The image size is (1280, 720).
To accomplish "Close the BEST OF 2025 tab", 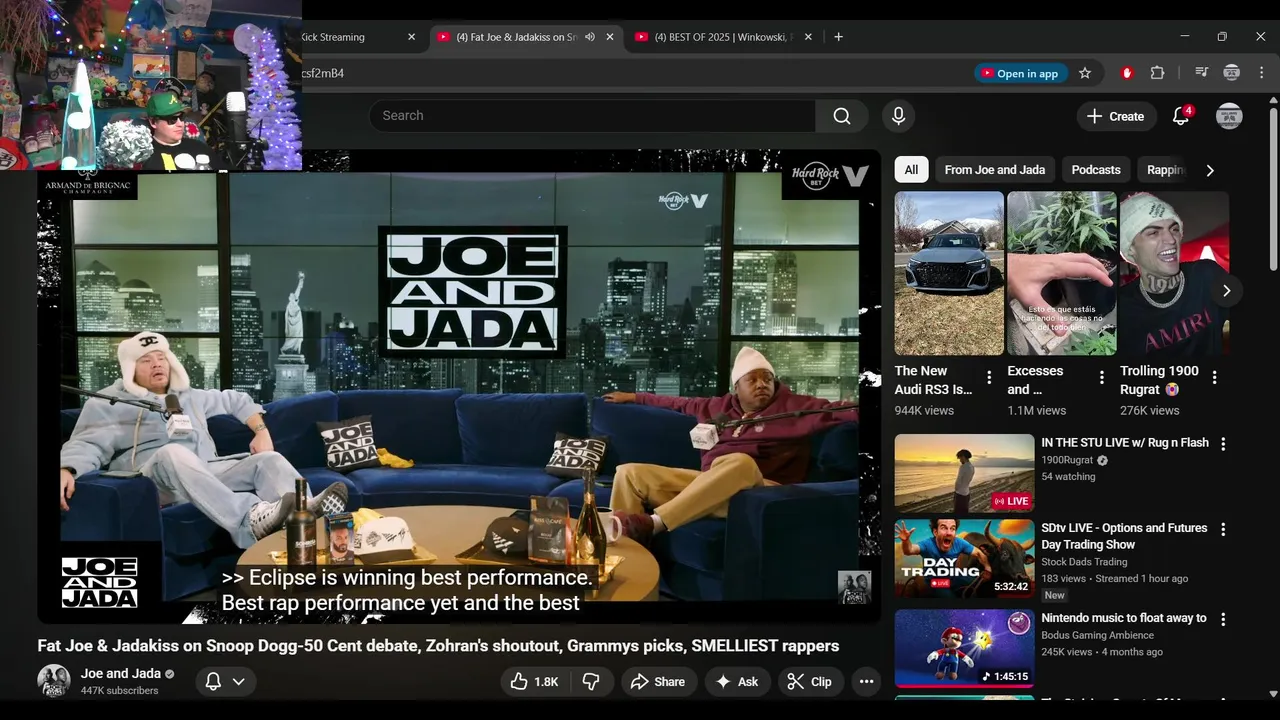I will pyautogui.click(x=808, y=37).
